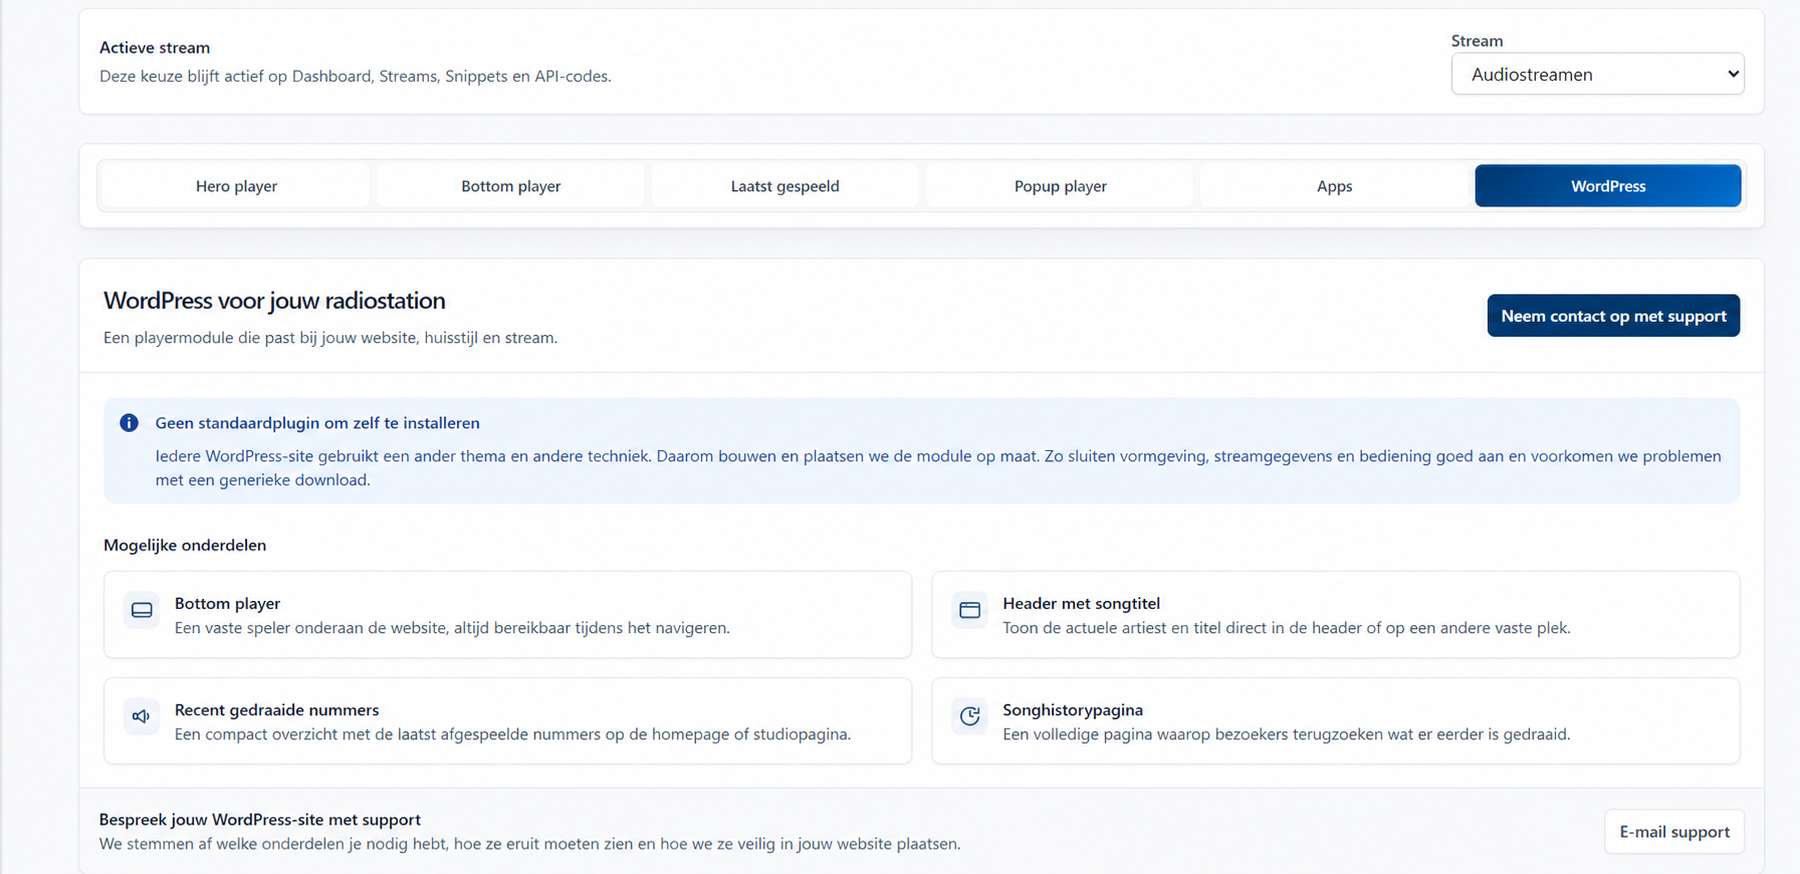Click text 'We stemmen af welke onderdelen je nodig hebt'

coord(530,844)
